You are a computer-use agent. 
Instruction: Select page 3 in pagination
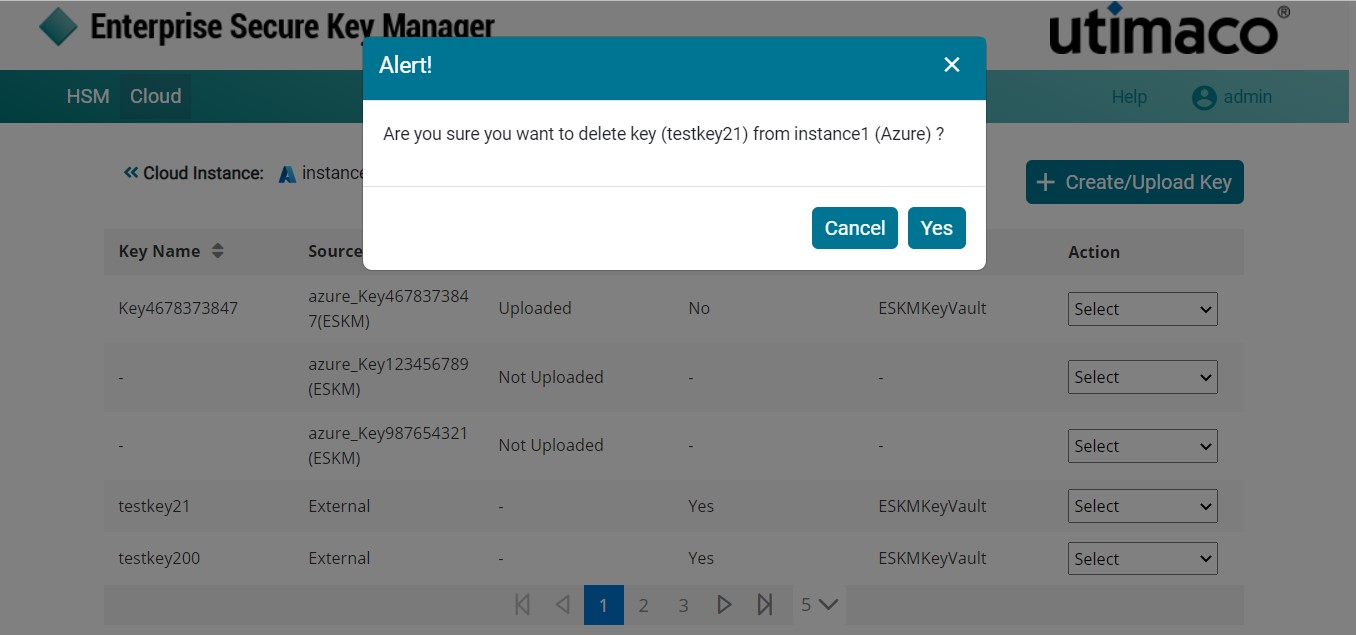[683, 605]
